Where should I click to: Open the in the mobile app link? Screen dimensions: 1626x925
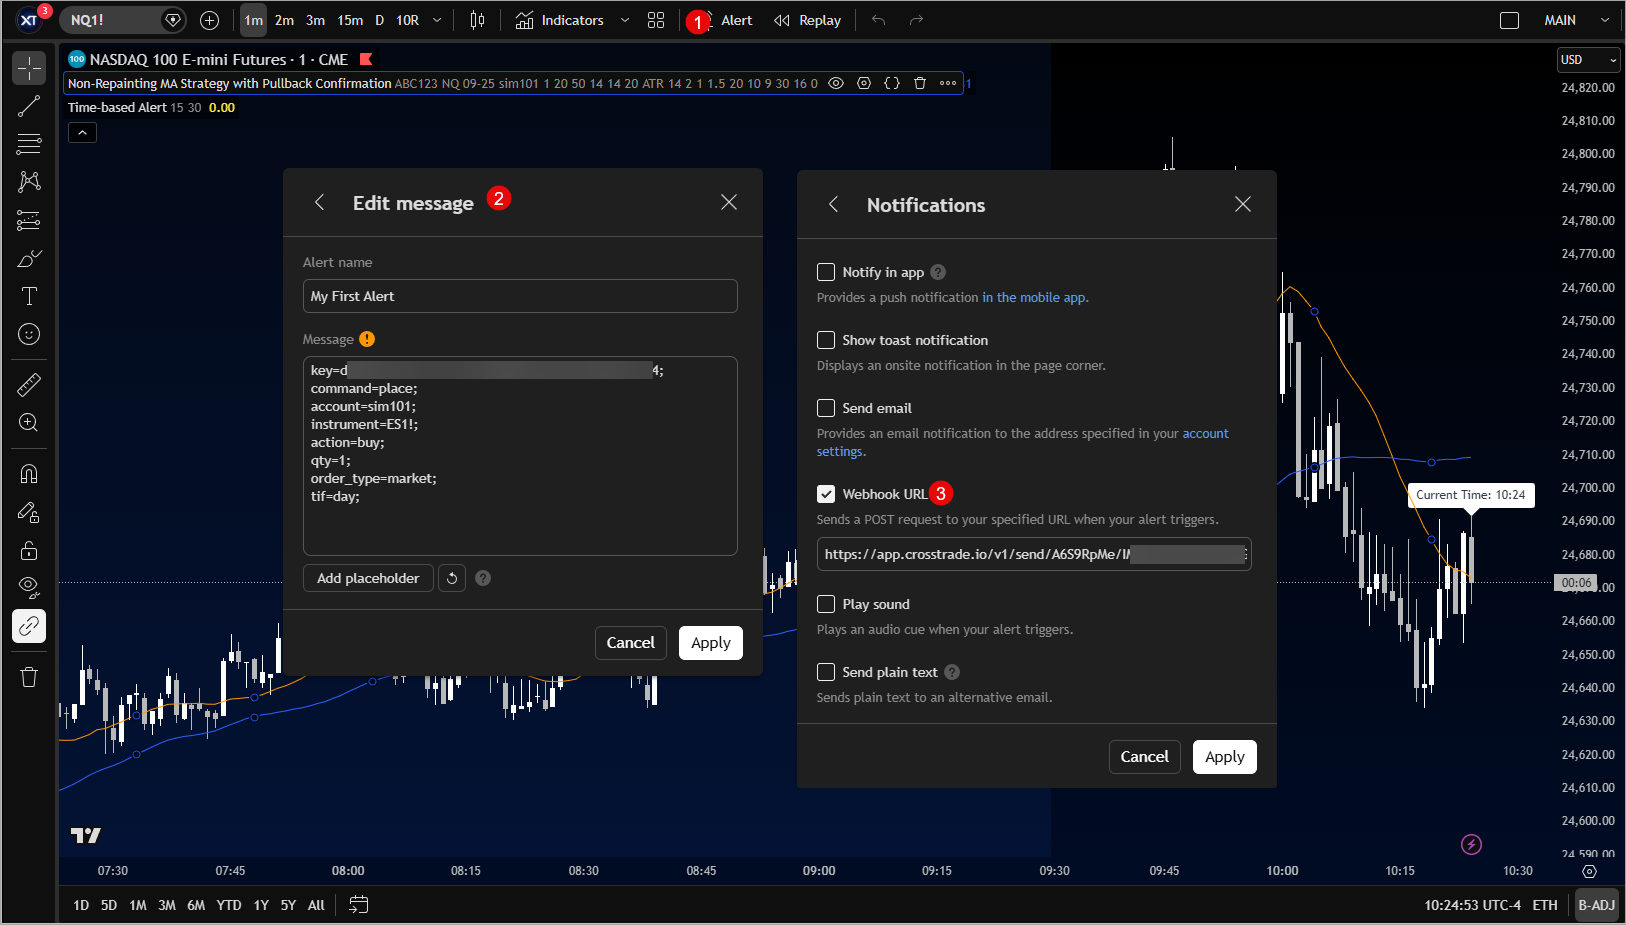click(x=1034, y=297)
